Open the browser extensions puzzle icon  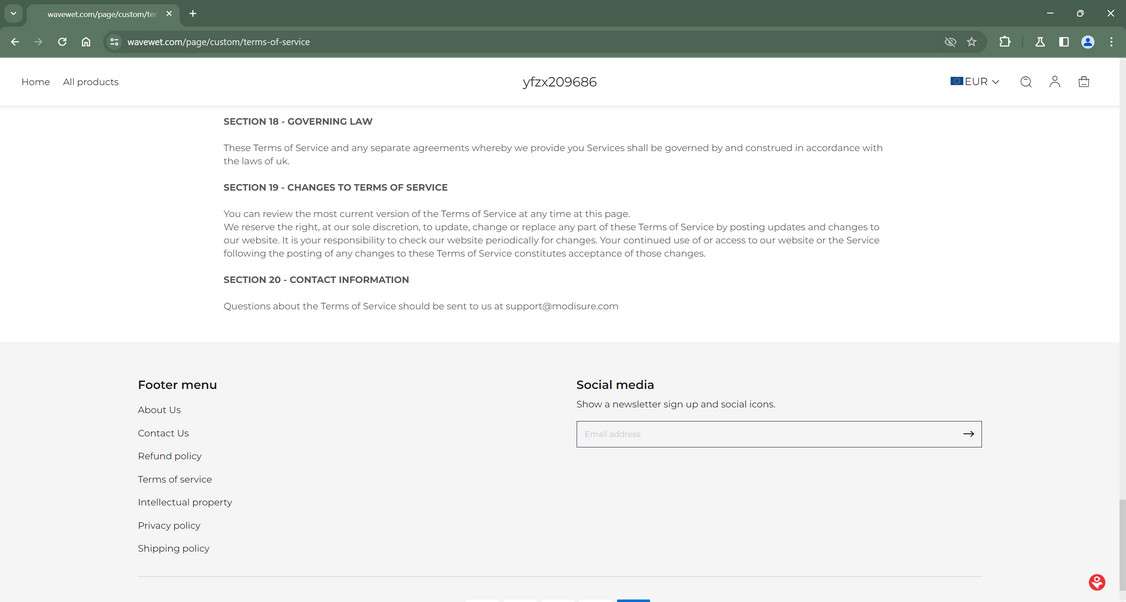click(x=1003, y=42)
